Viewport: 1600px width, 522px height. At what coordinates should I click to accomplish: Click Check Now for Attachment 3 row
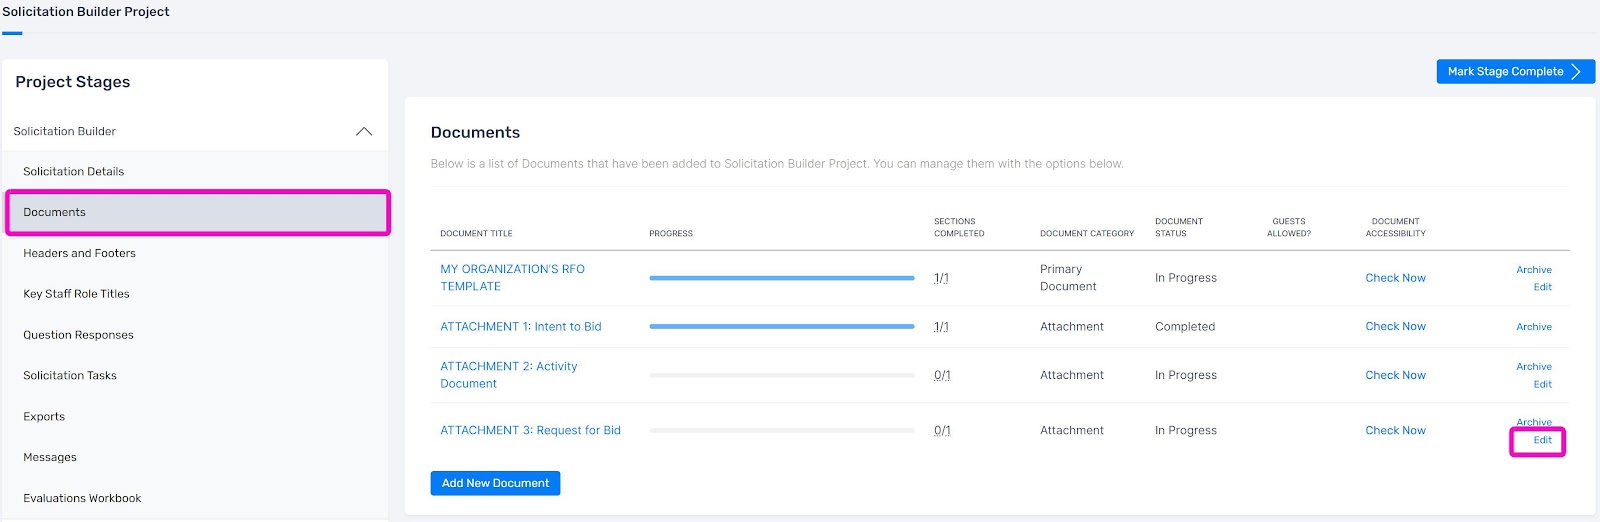click(1395, 430)
